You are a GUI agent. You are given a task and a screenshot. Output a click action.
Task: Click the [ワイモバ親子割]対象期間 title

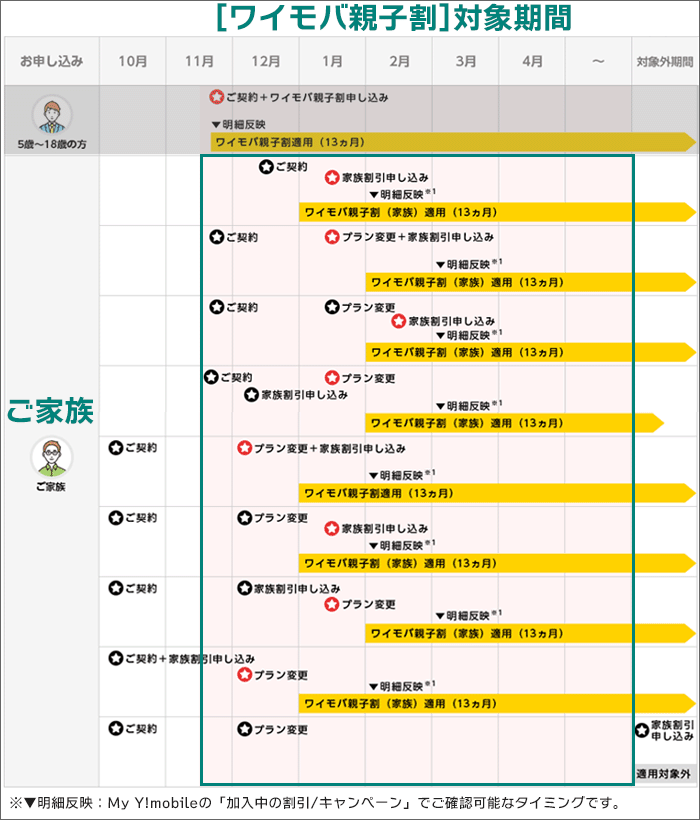tap(394, 17)
